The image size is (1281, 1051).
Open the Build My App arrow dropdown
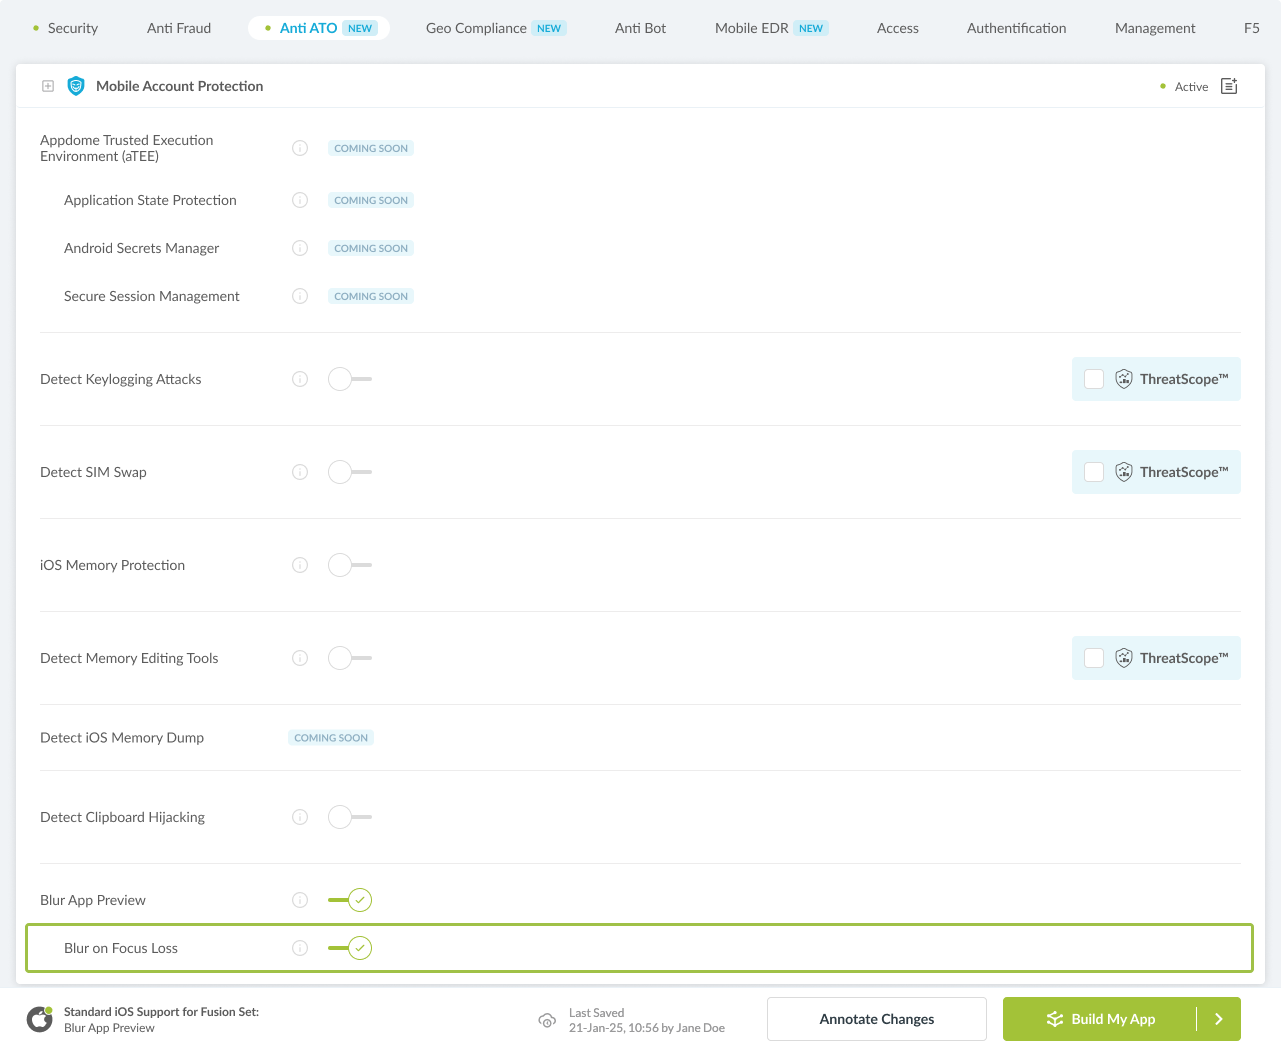[x=1218, y=1019]
